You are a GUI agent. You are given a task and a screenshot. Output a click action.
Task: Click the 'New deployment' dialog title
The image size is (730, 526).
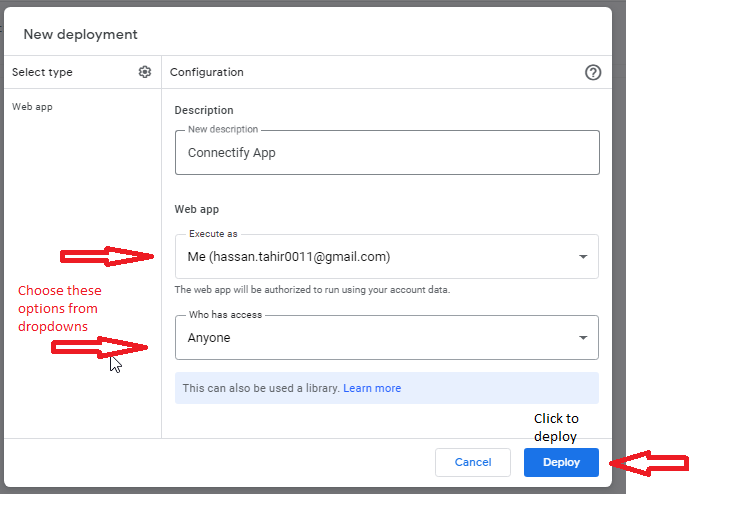pyautogui.click(x=81, y=34)
